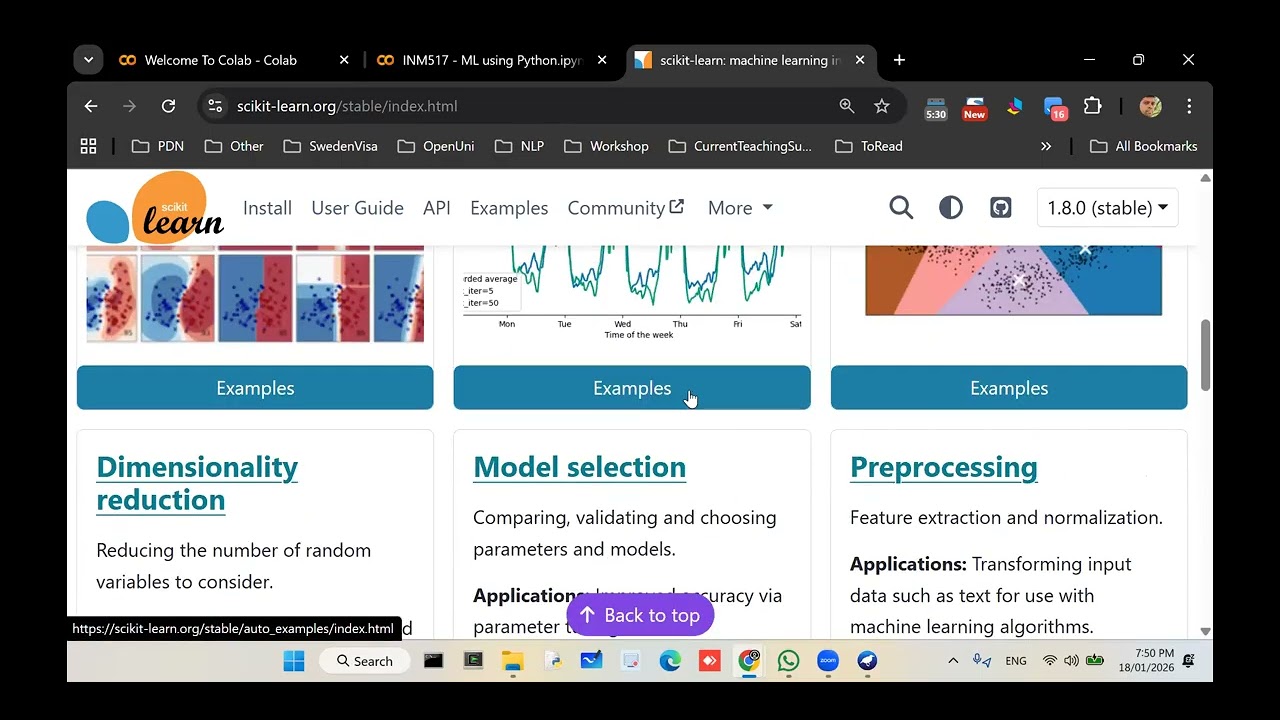Viewport: 1280px width, 720px height.
Task: Click Examples button under time-of-week plot
Action: (632, 388)
